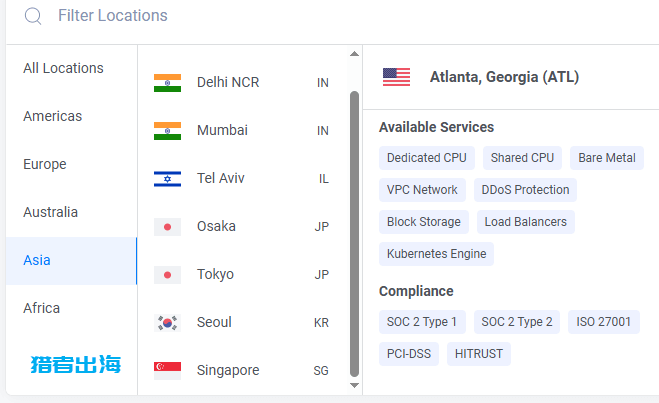Click the locations list scrollbar thumb
This screenshot has height=403, width=659.
354,234
